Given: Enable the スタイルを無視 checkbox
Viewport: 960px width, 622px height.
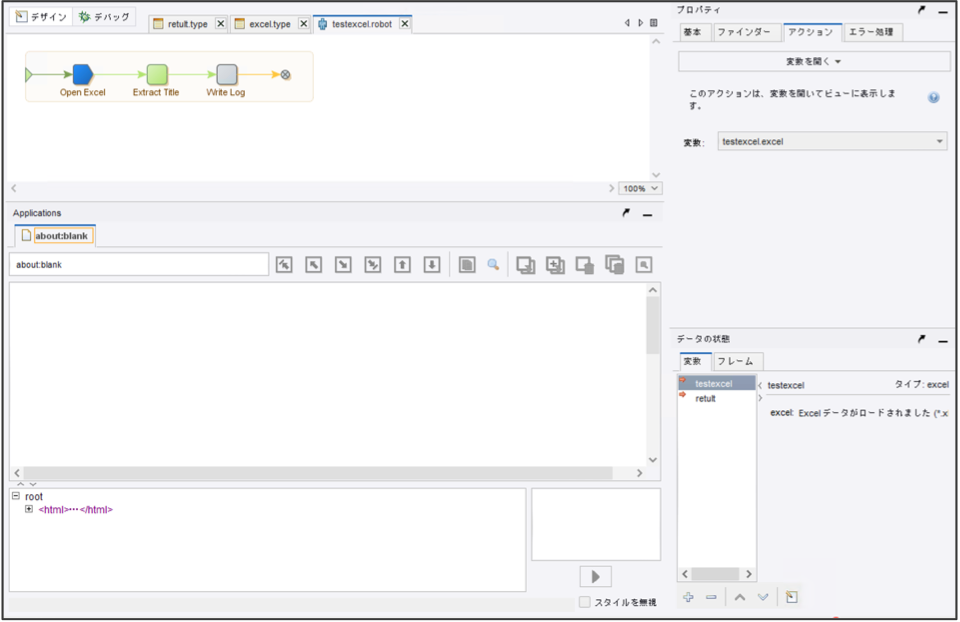Looking at the screenshot, I should coord(585,600).
